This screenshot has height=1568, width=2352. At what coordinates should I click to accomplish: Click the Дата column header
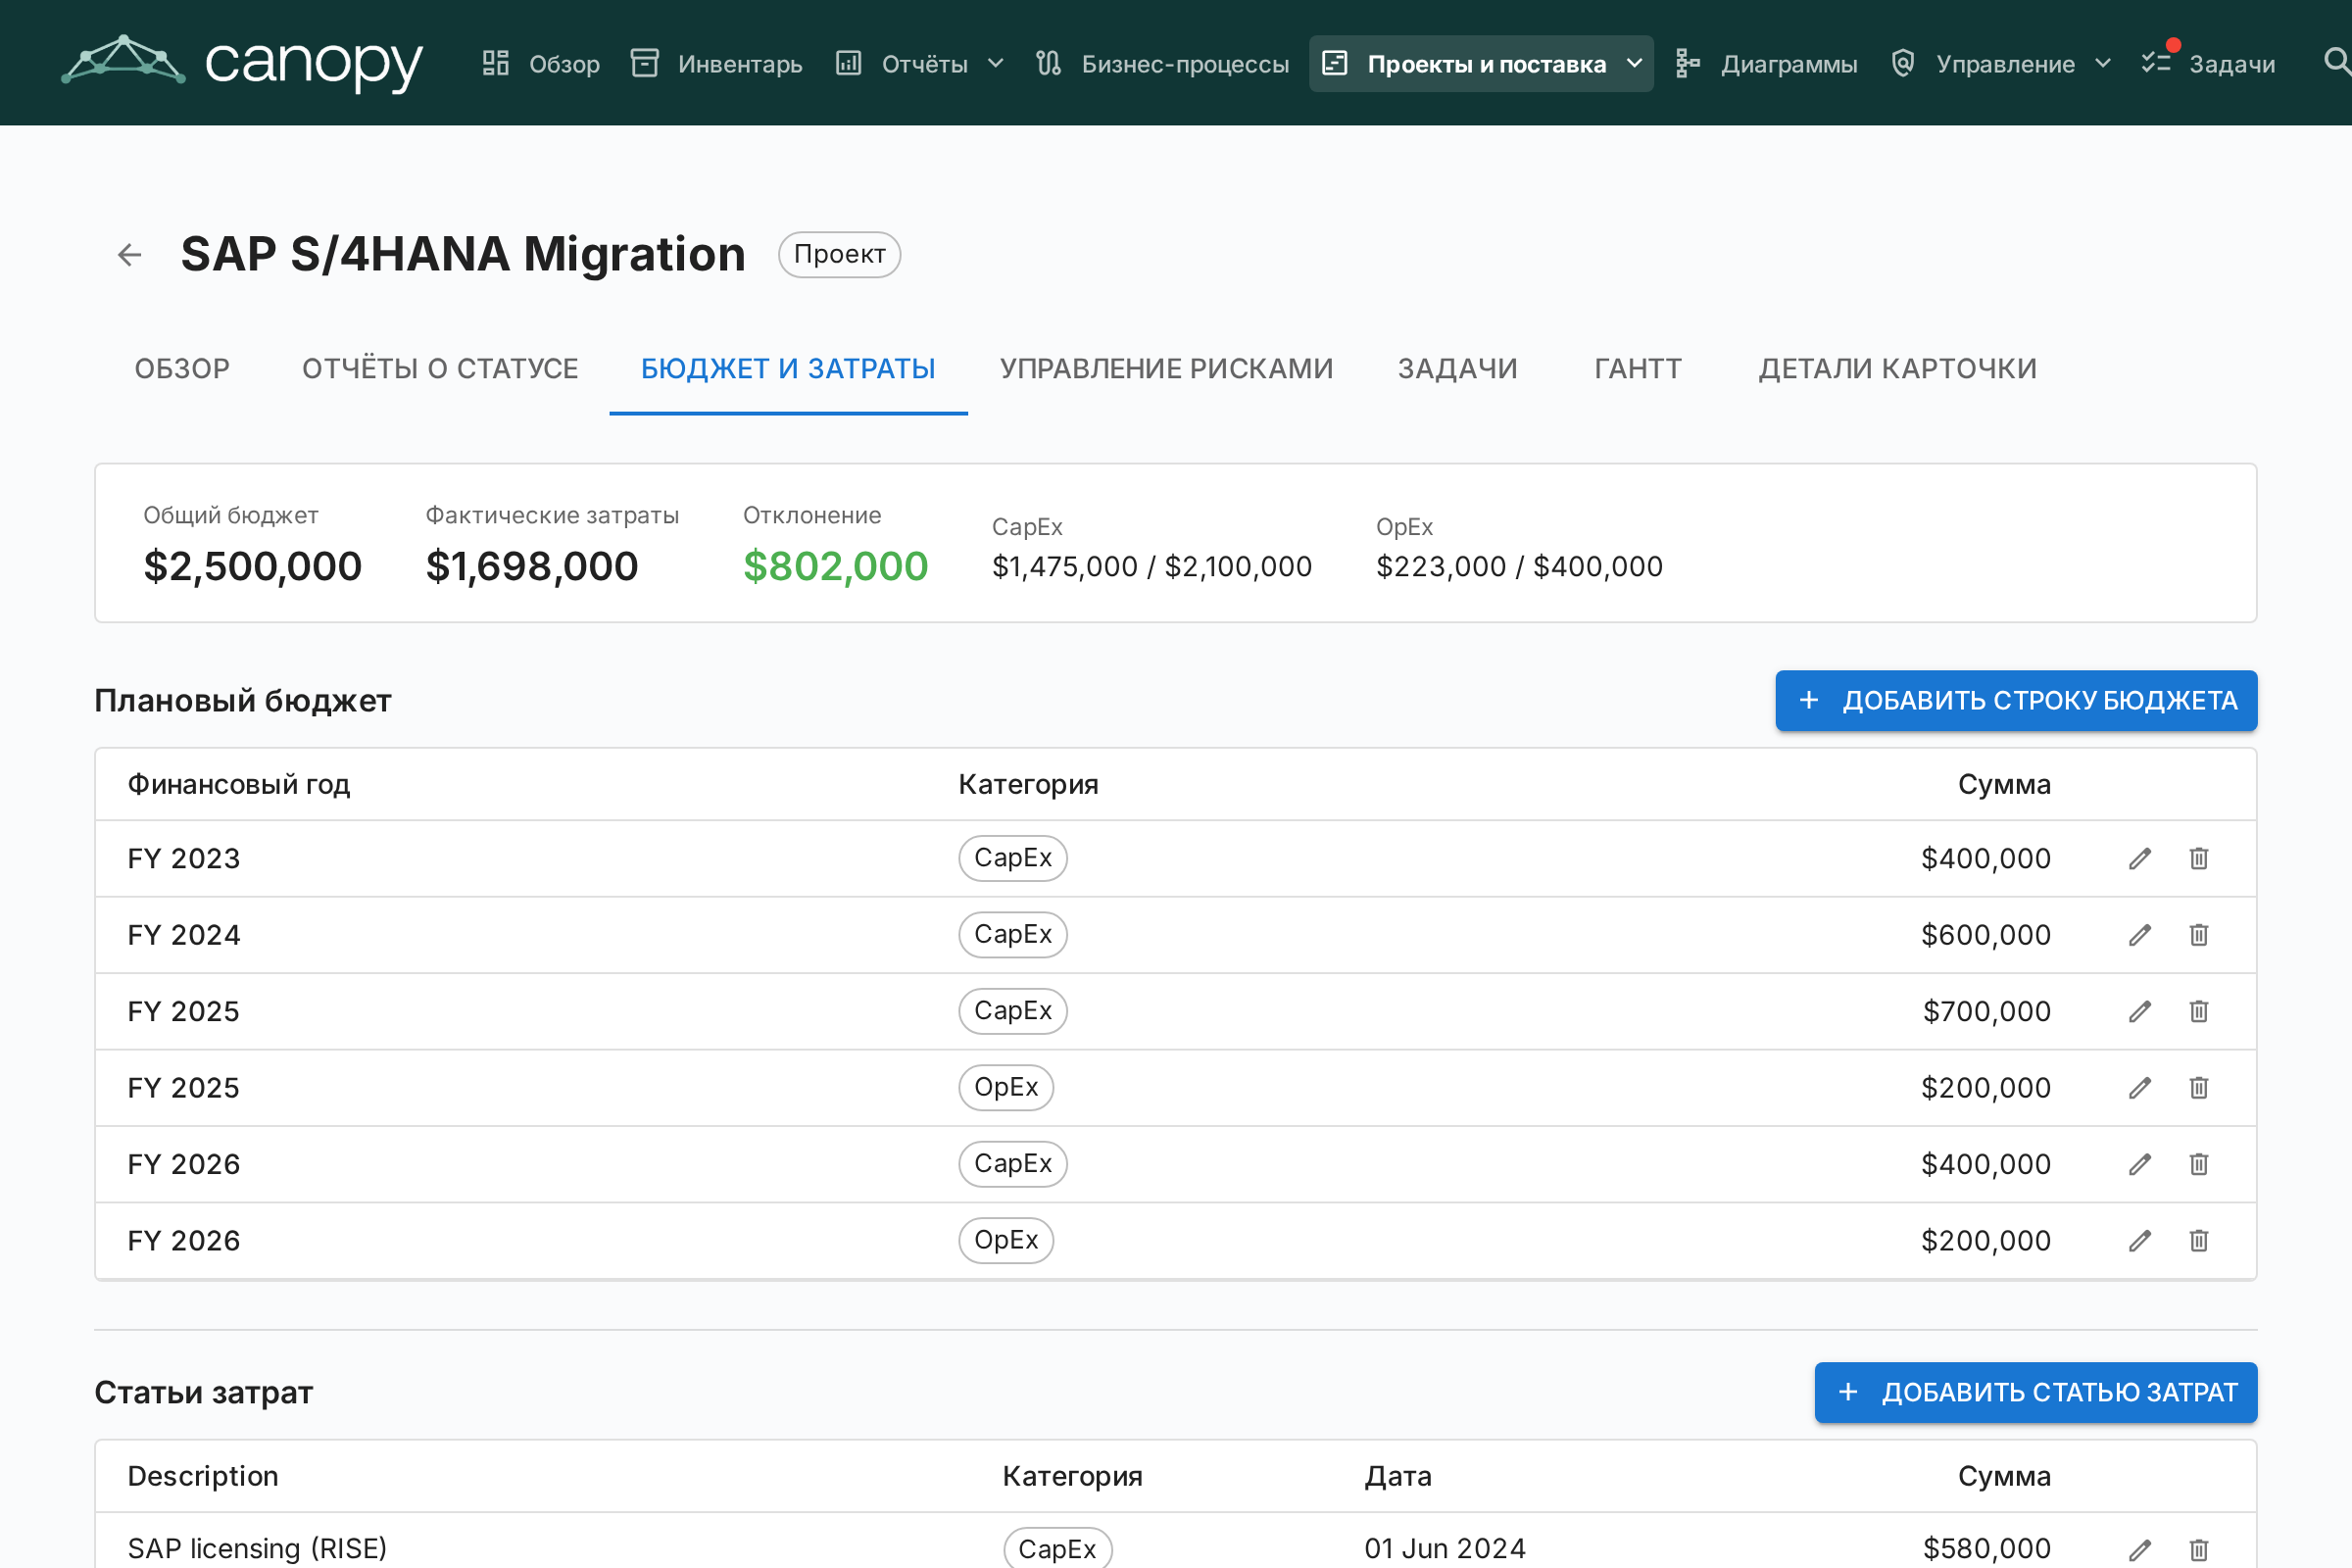(x=1399, y=1477)
